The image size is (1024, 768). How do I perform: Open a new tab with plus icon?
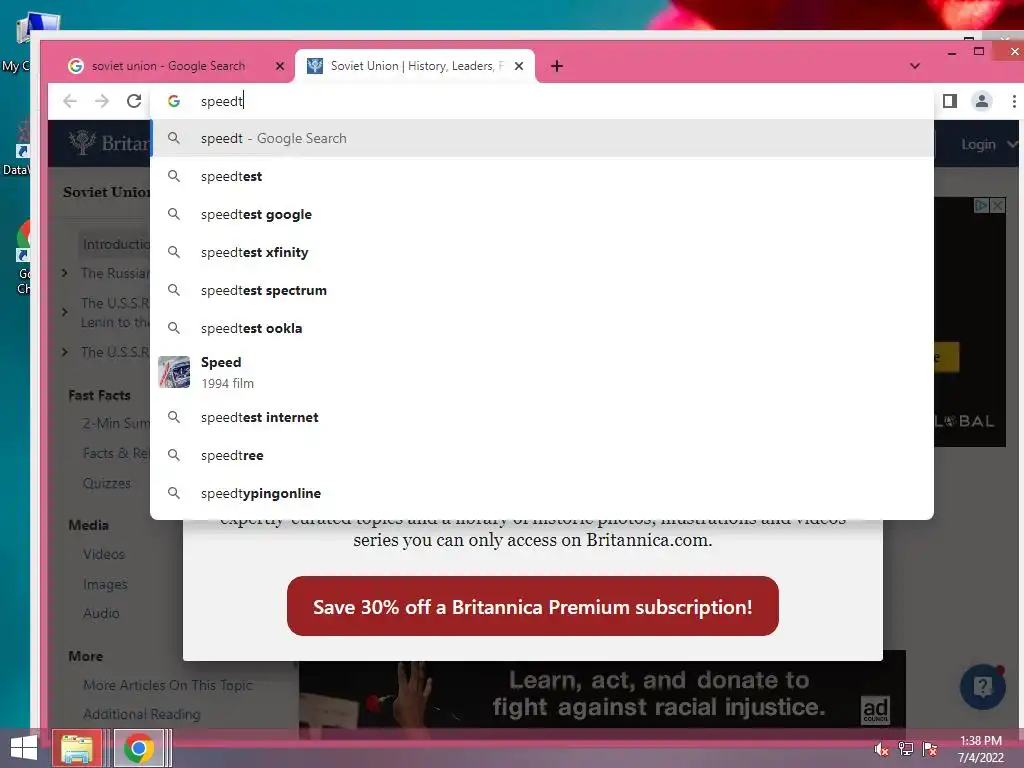tap(556, 66)
